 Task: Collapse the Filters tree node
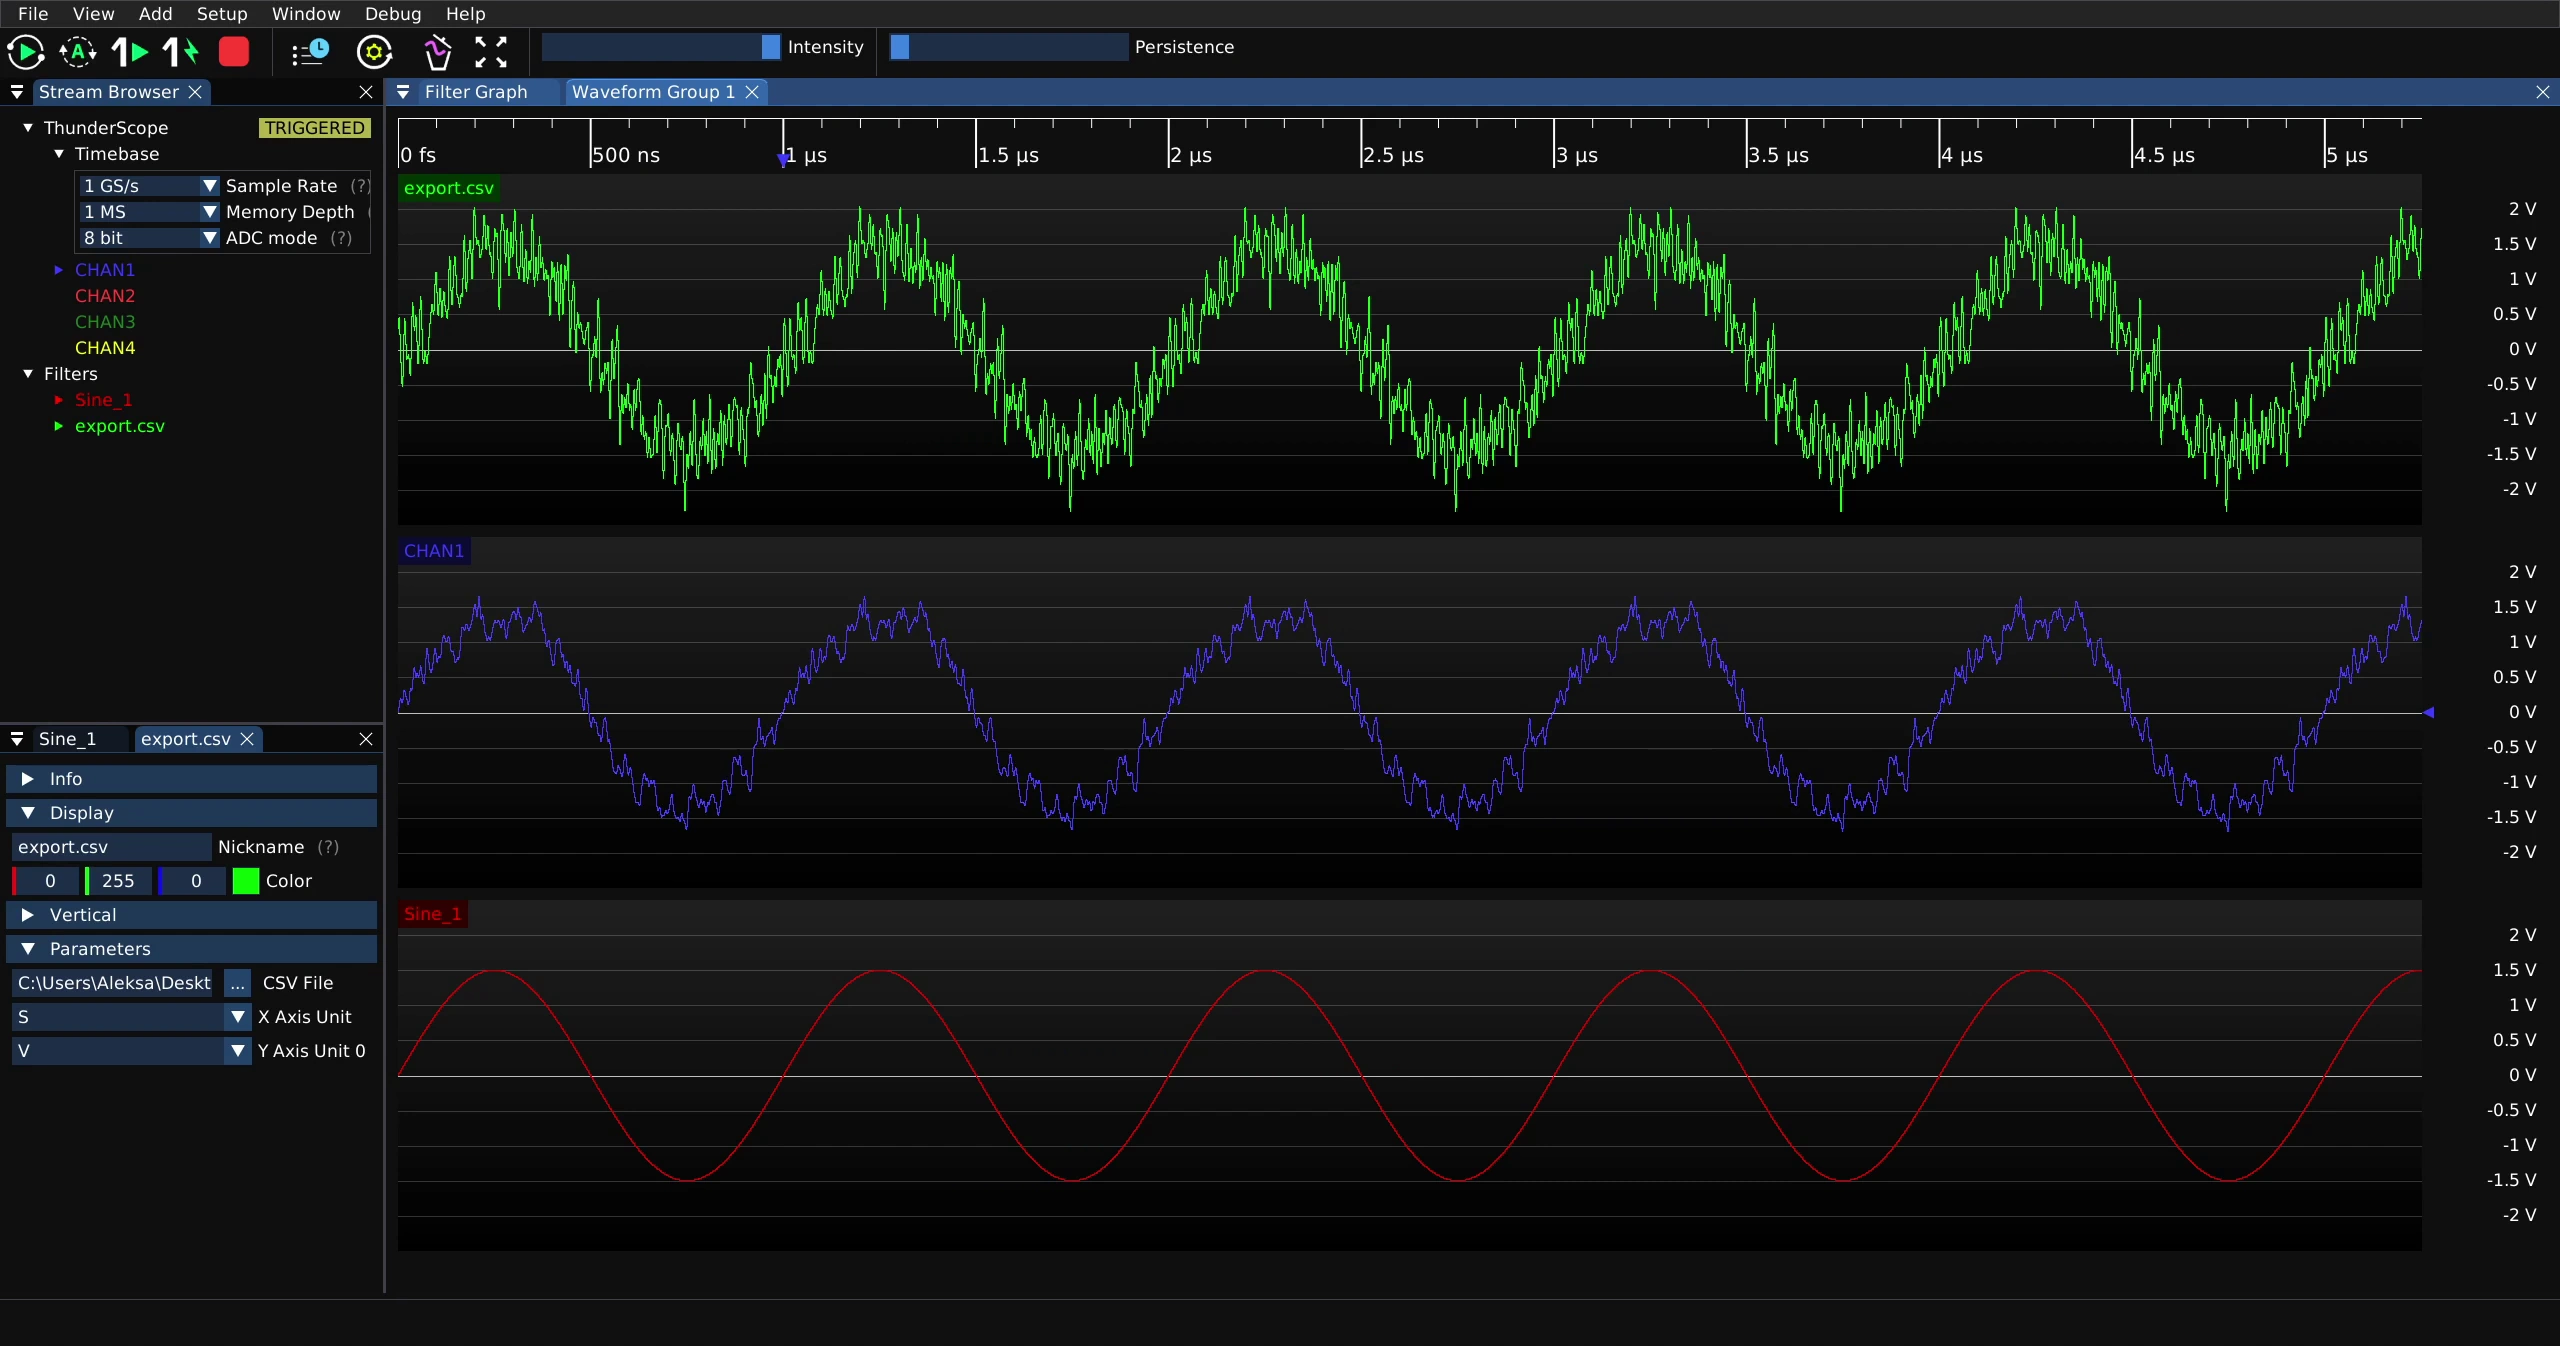[x=28, y=374]
